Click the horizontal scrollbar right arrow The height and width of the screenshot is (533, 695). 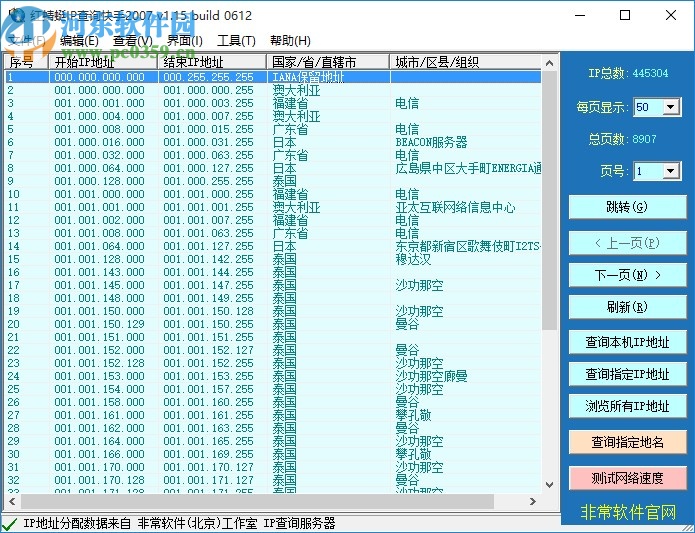point(533,502)
